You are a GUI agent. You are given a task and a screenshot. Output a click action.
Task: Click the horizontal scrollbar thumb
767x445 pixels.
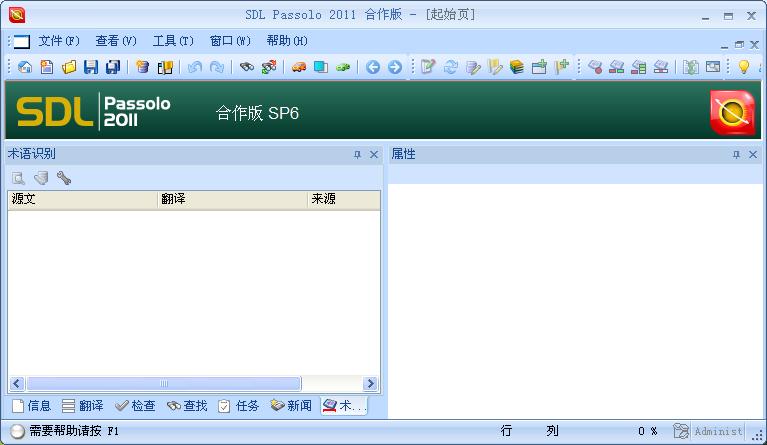click(x=164, y=383)
